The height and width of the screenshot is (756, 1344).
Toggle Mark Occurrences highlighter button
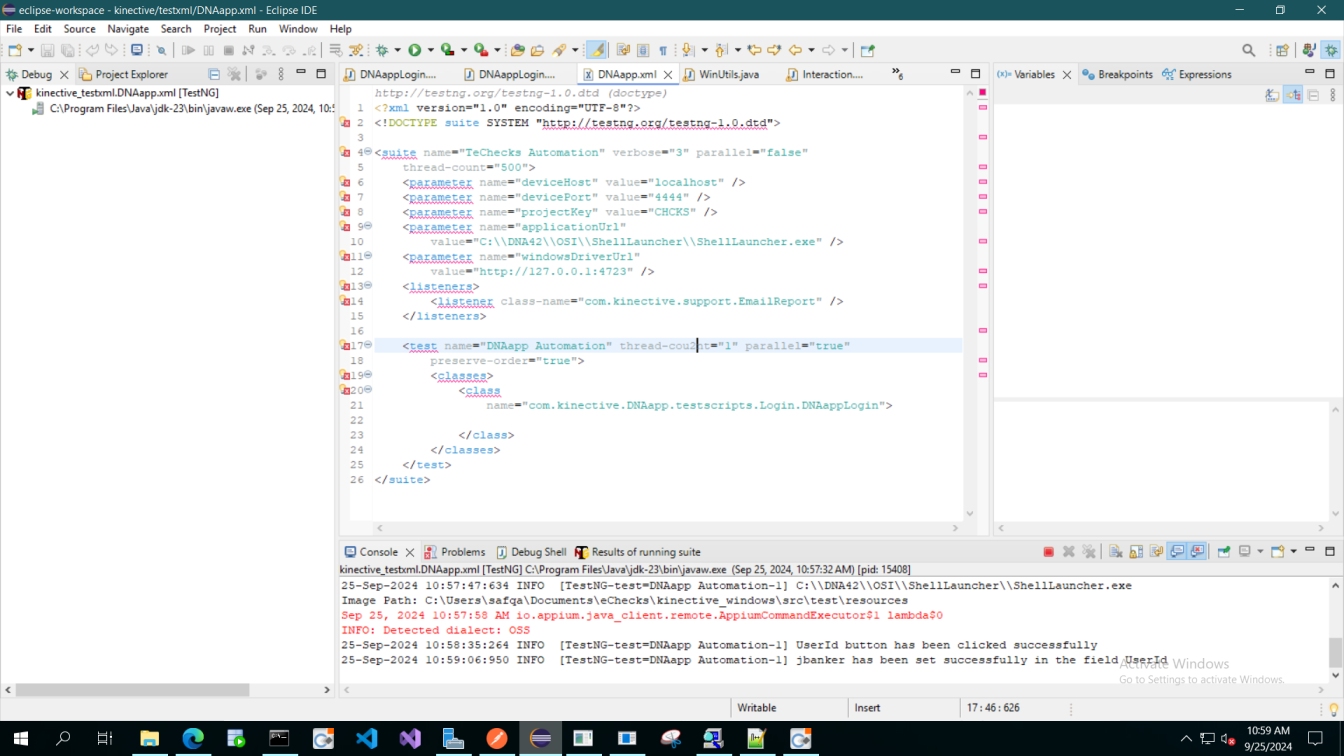pos(597,50)
